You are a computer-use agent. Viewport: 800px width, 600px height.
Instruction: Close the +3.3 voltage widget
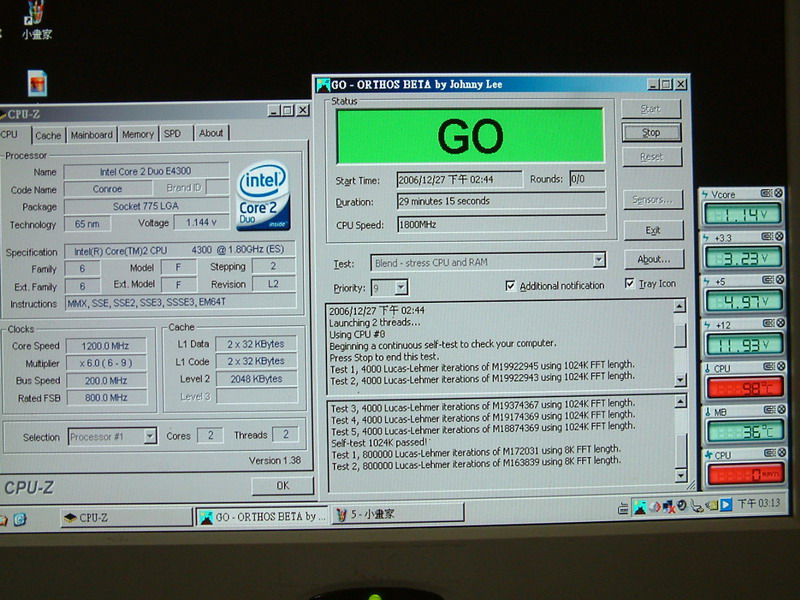click(779, 236)
